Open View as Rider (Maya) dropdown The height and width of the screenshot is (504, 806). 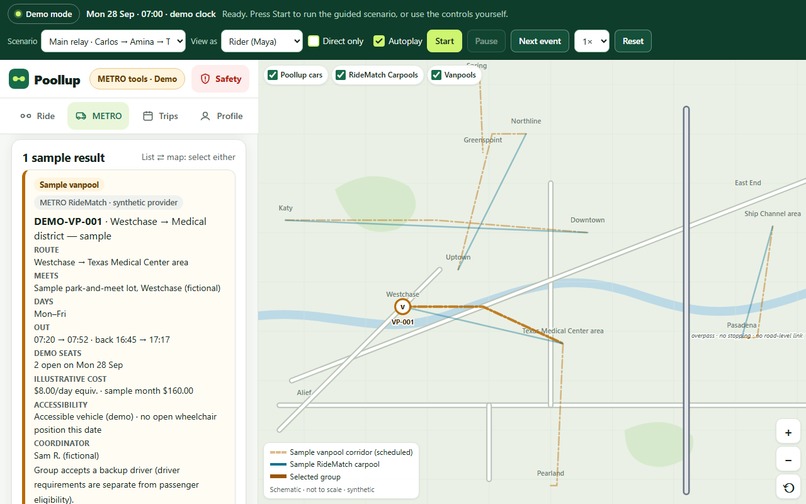262,41
